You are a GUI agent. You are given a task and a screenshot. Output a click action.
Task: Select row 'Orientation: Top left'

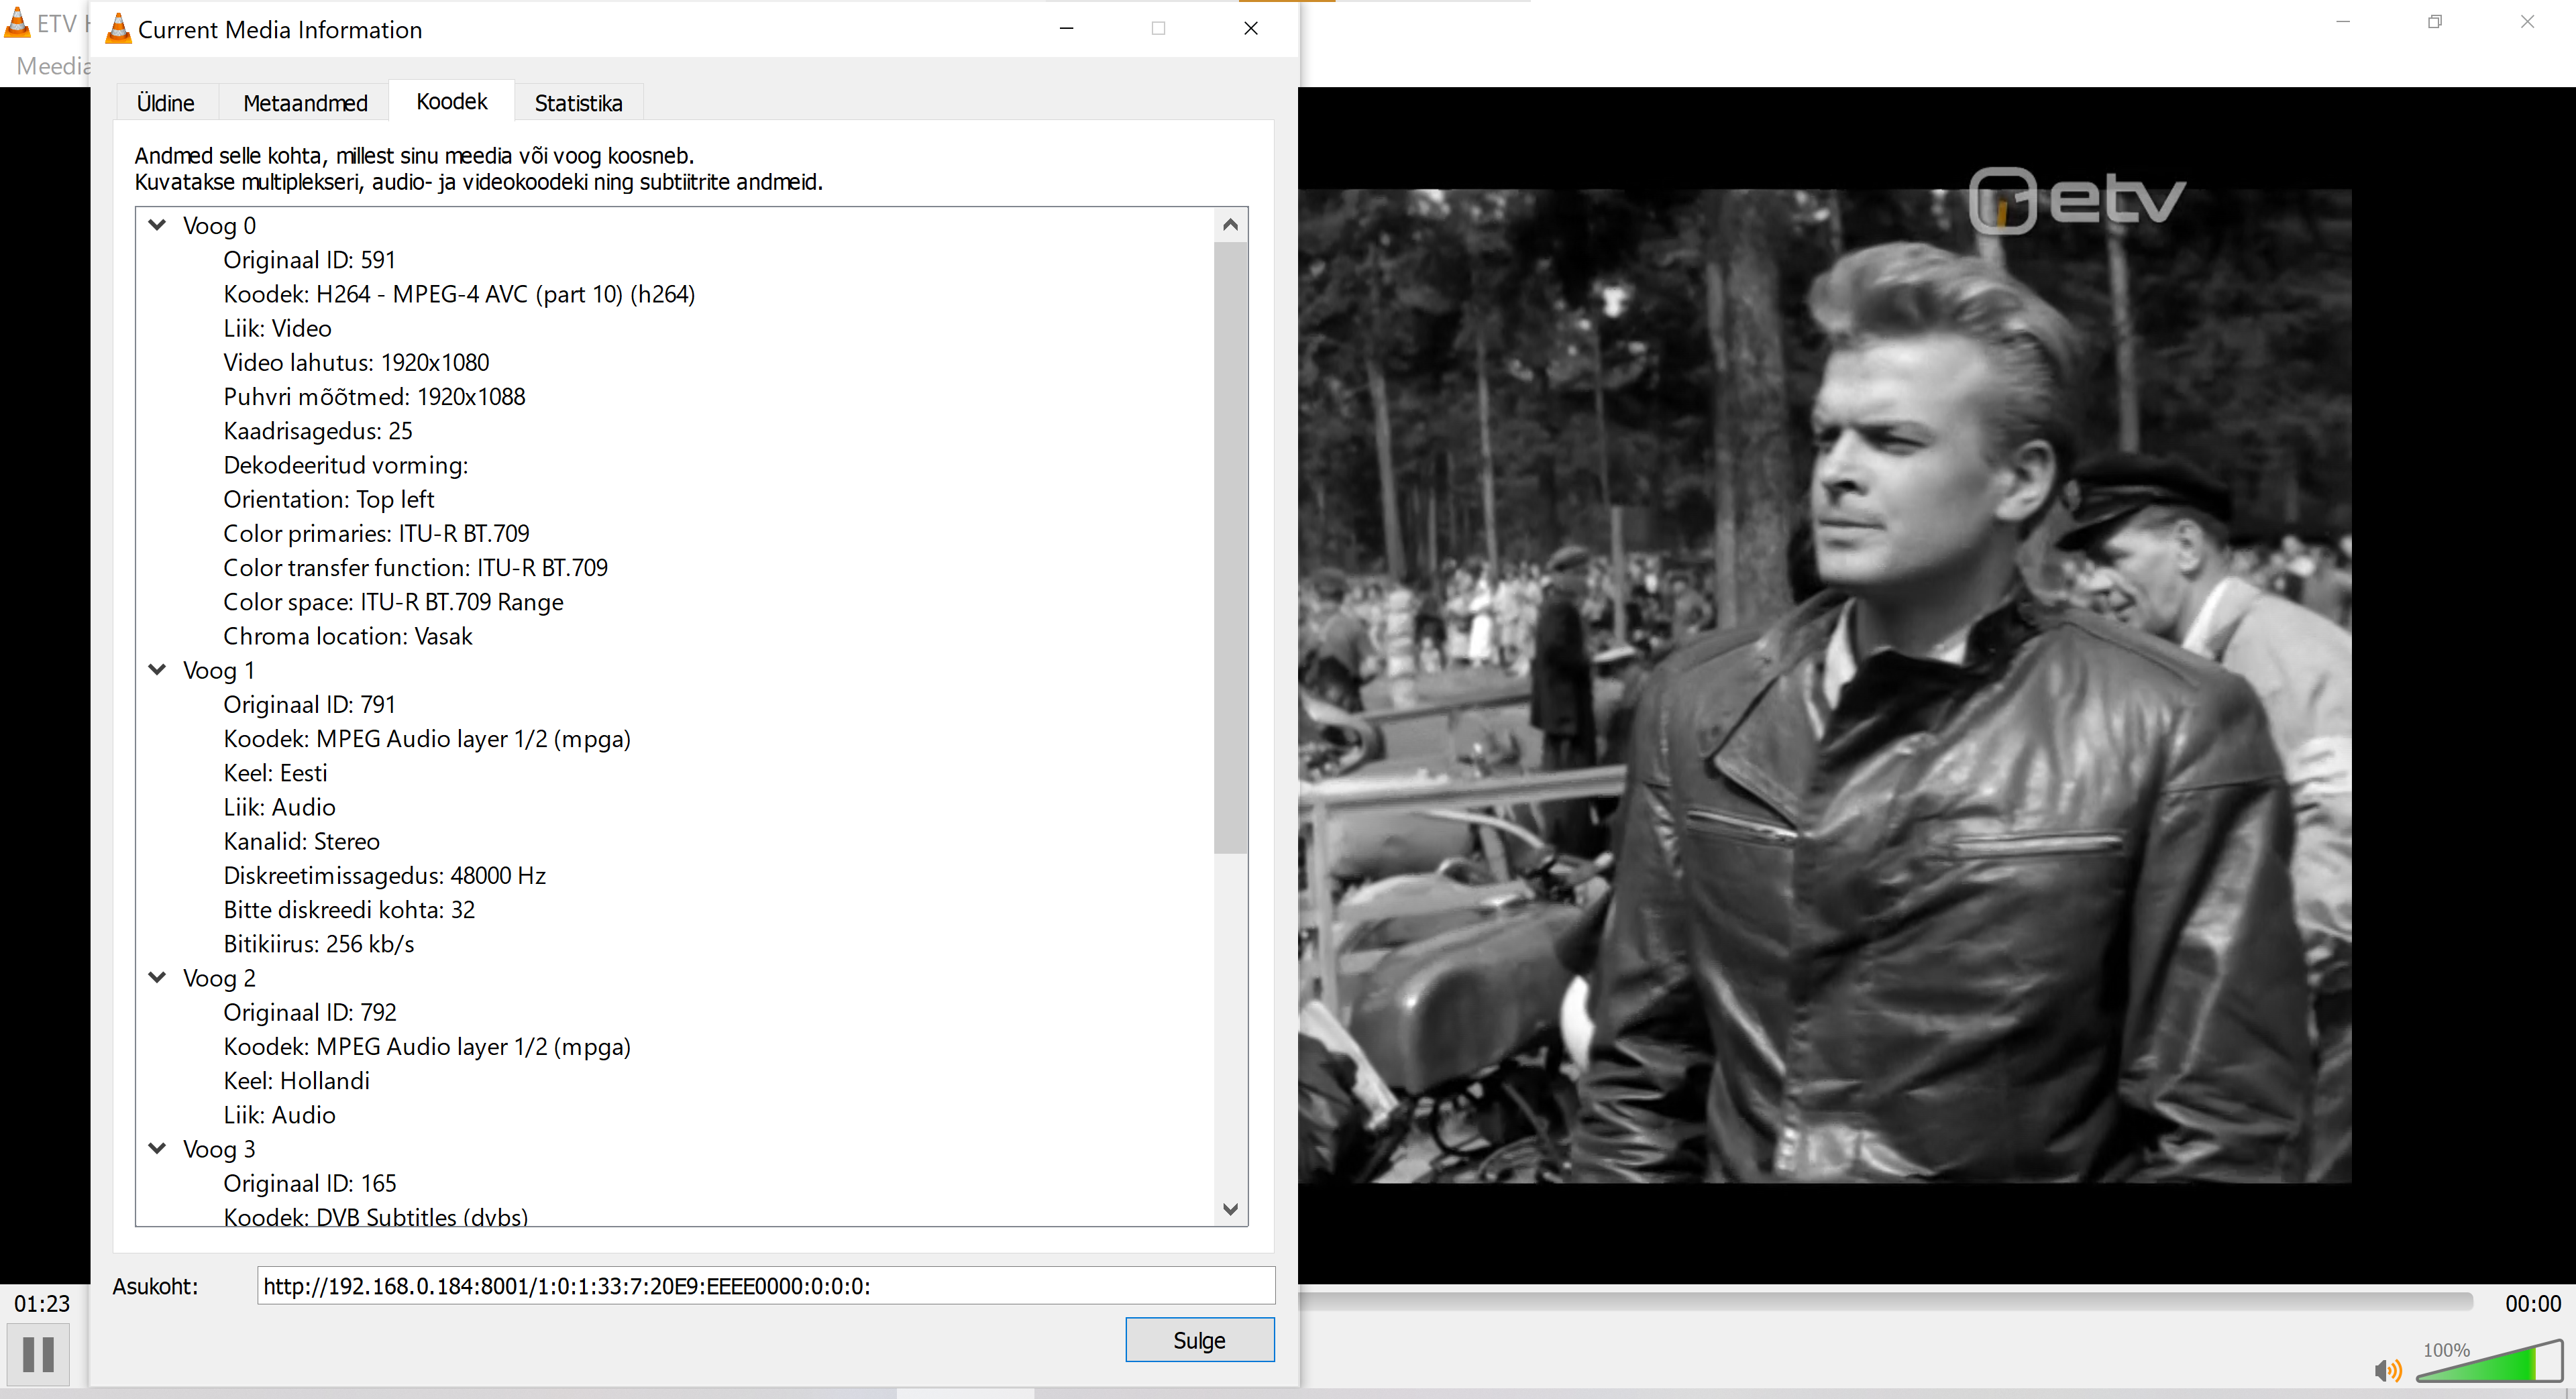pyautogui.click(x=328, y=499)
